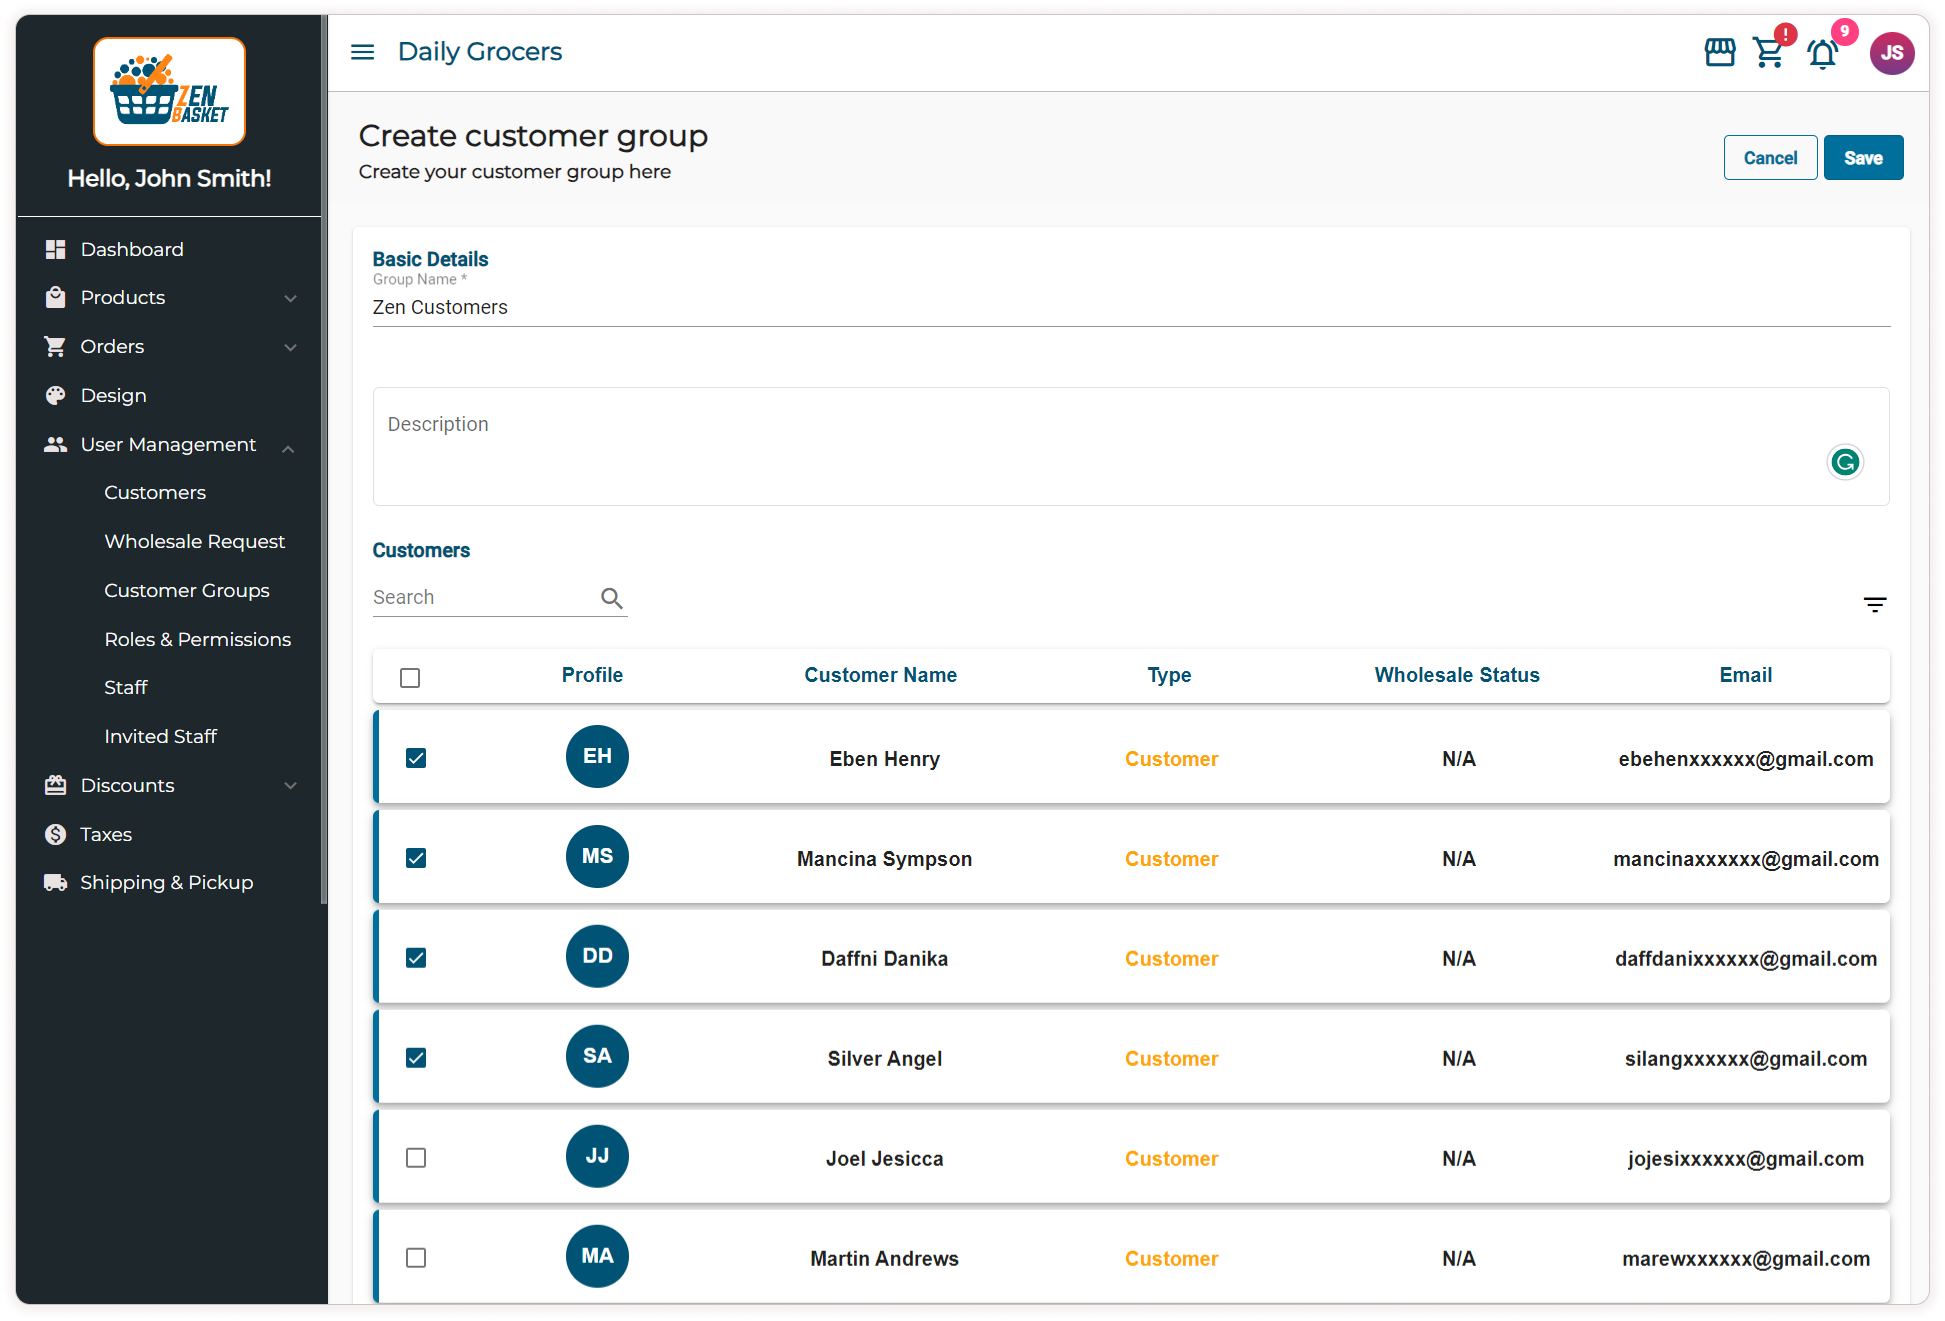Click the Zen Basket logo
1945x1321 pixels.
[x=169, y=92]
